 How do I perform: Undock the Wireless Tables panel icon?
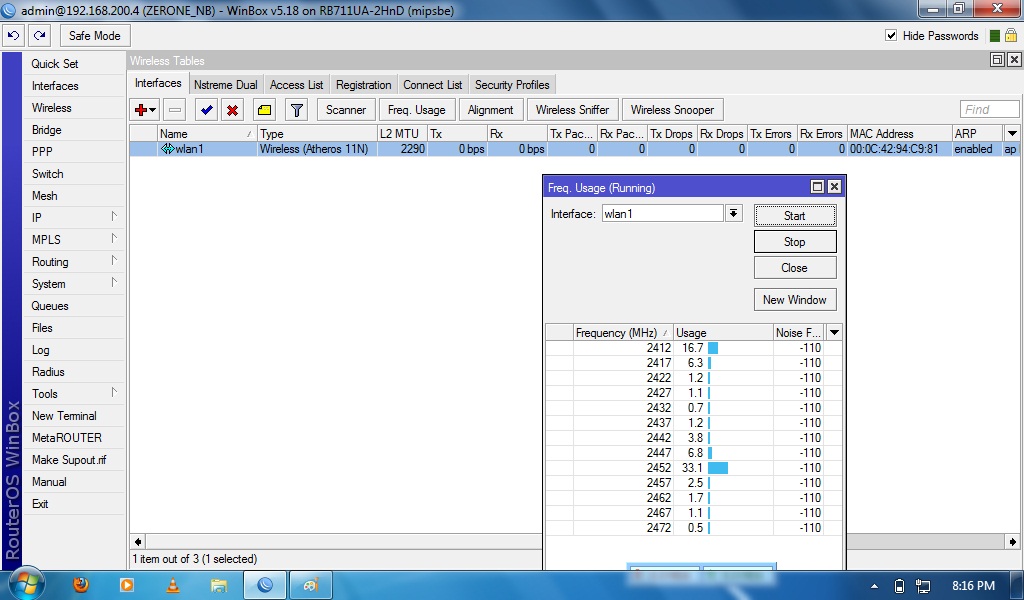coord(997,60)
